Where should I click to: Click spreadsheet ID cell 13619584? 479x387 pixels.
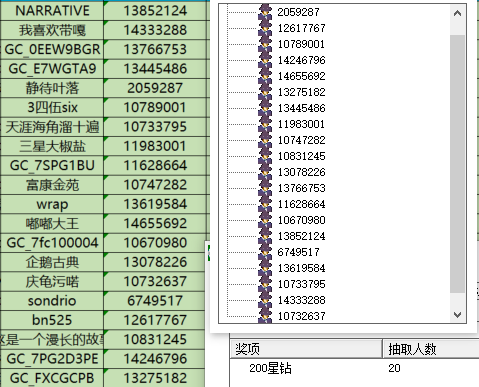click(x=155, y=204)
